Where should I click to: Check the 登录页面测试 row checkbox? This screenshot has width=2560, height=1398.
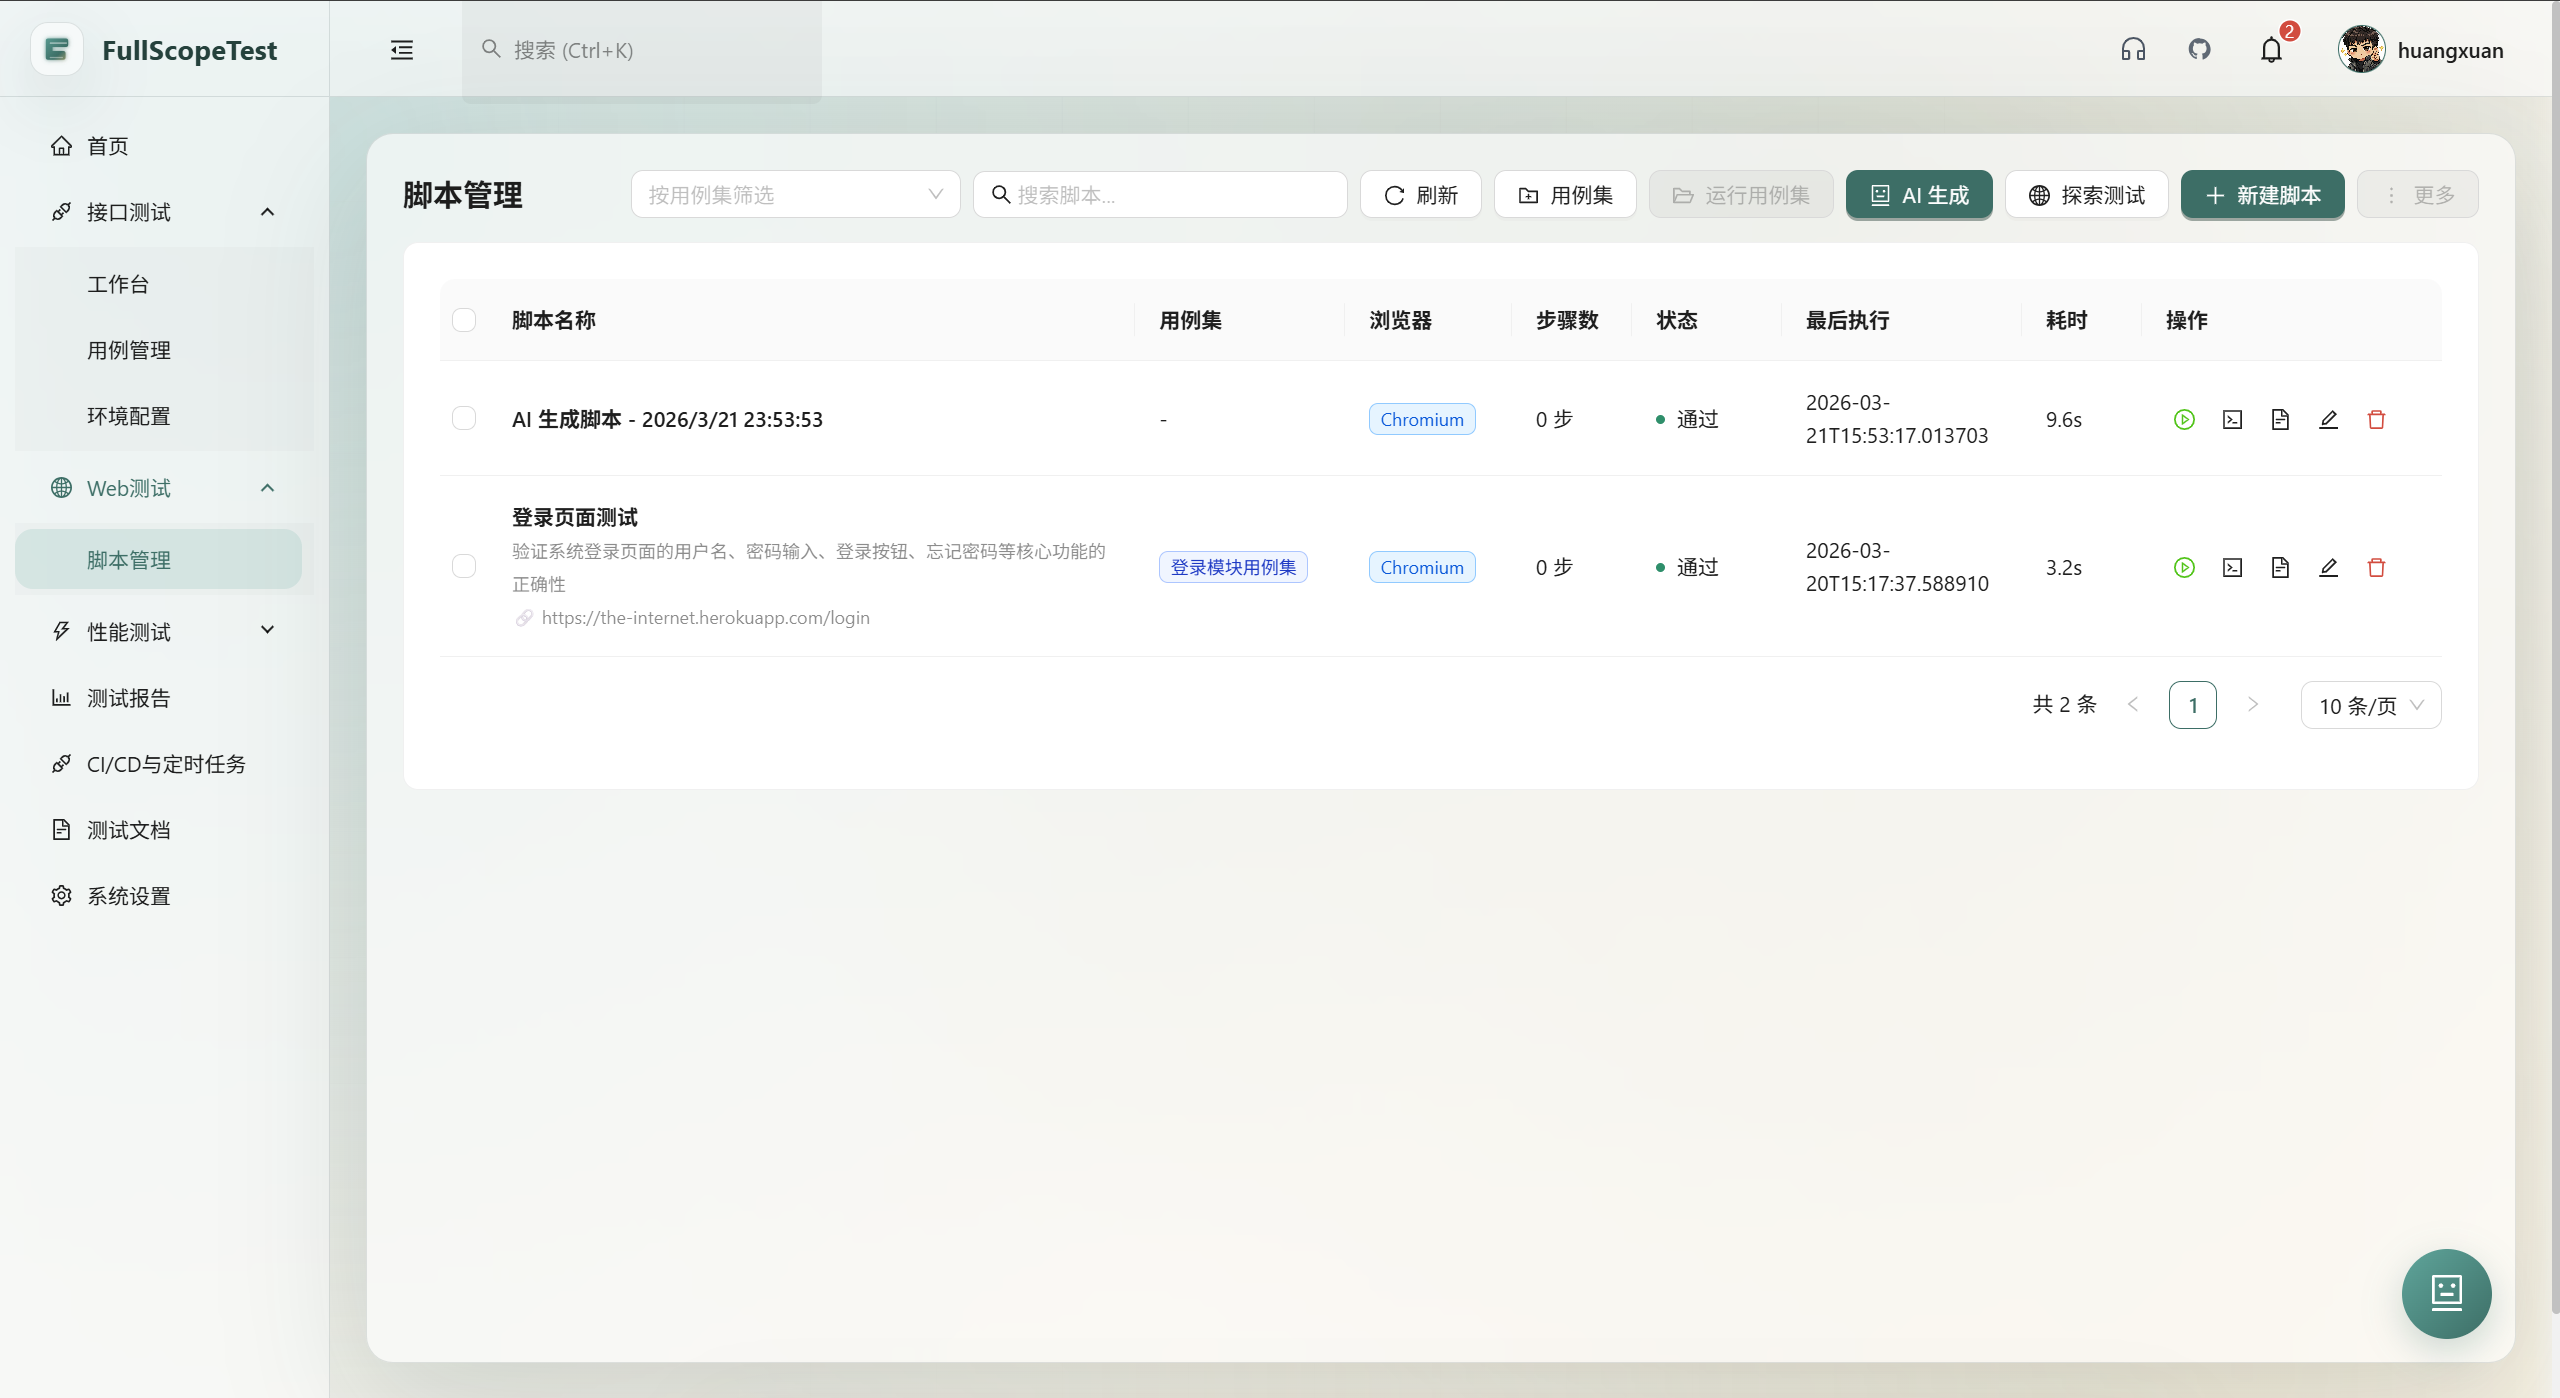tap(464, 566)
